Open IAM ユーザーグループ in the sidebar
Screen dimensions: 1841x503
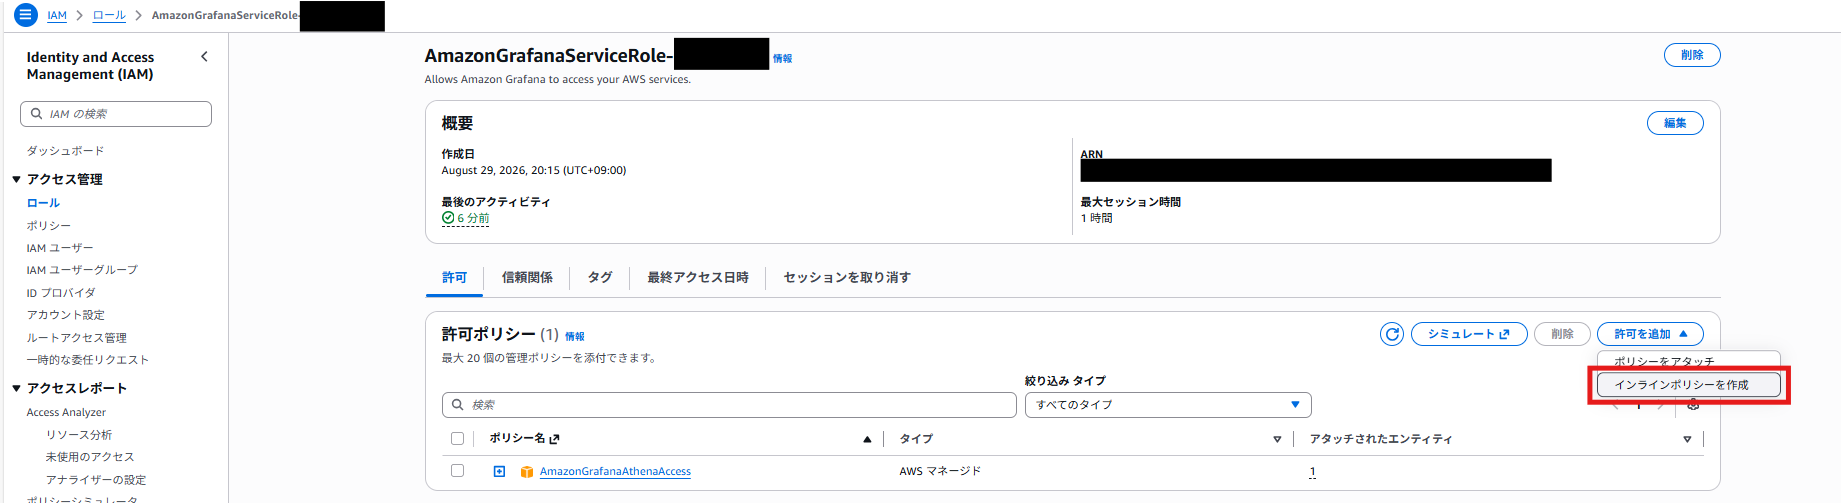pyautogui.click(x=82, y=270)
